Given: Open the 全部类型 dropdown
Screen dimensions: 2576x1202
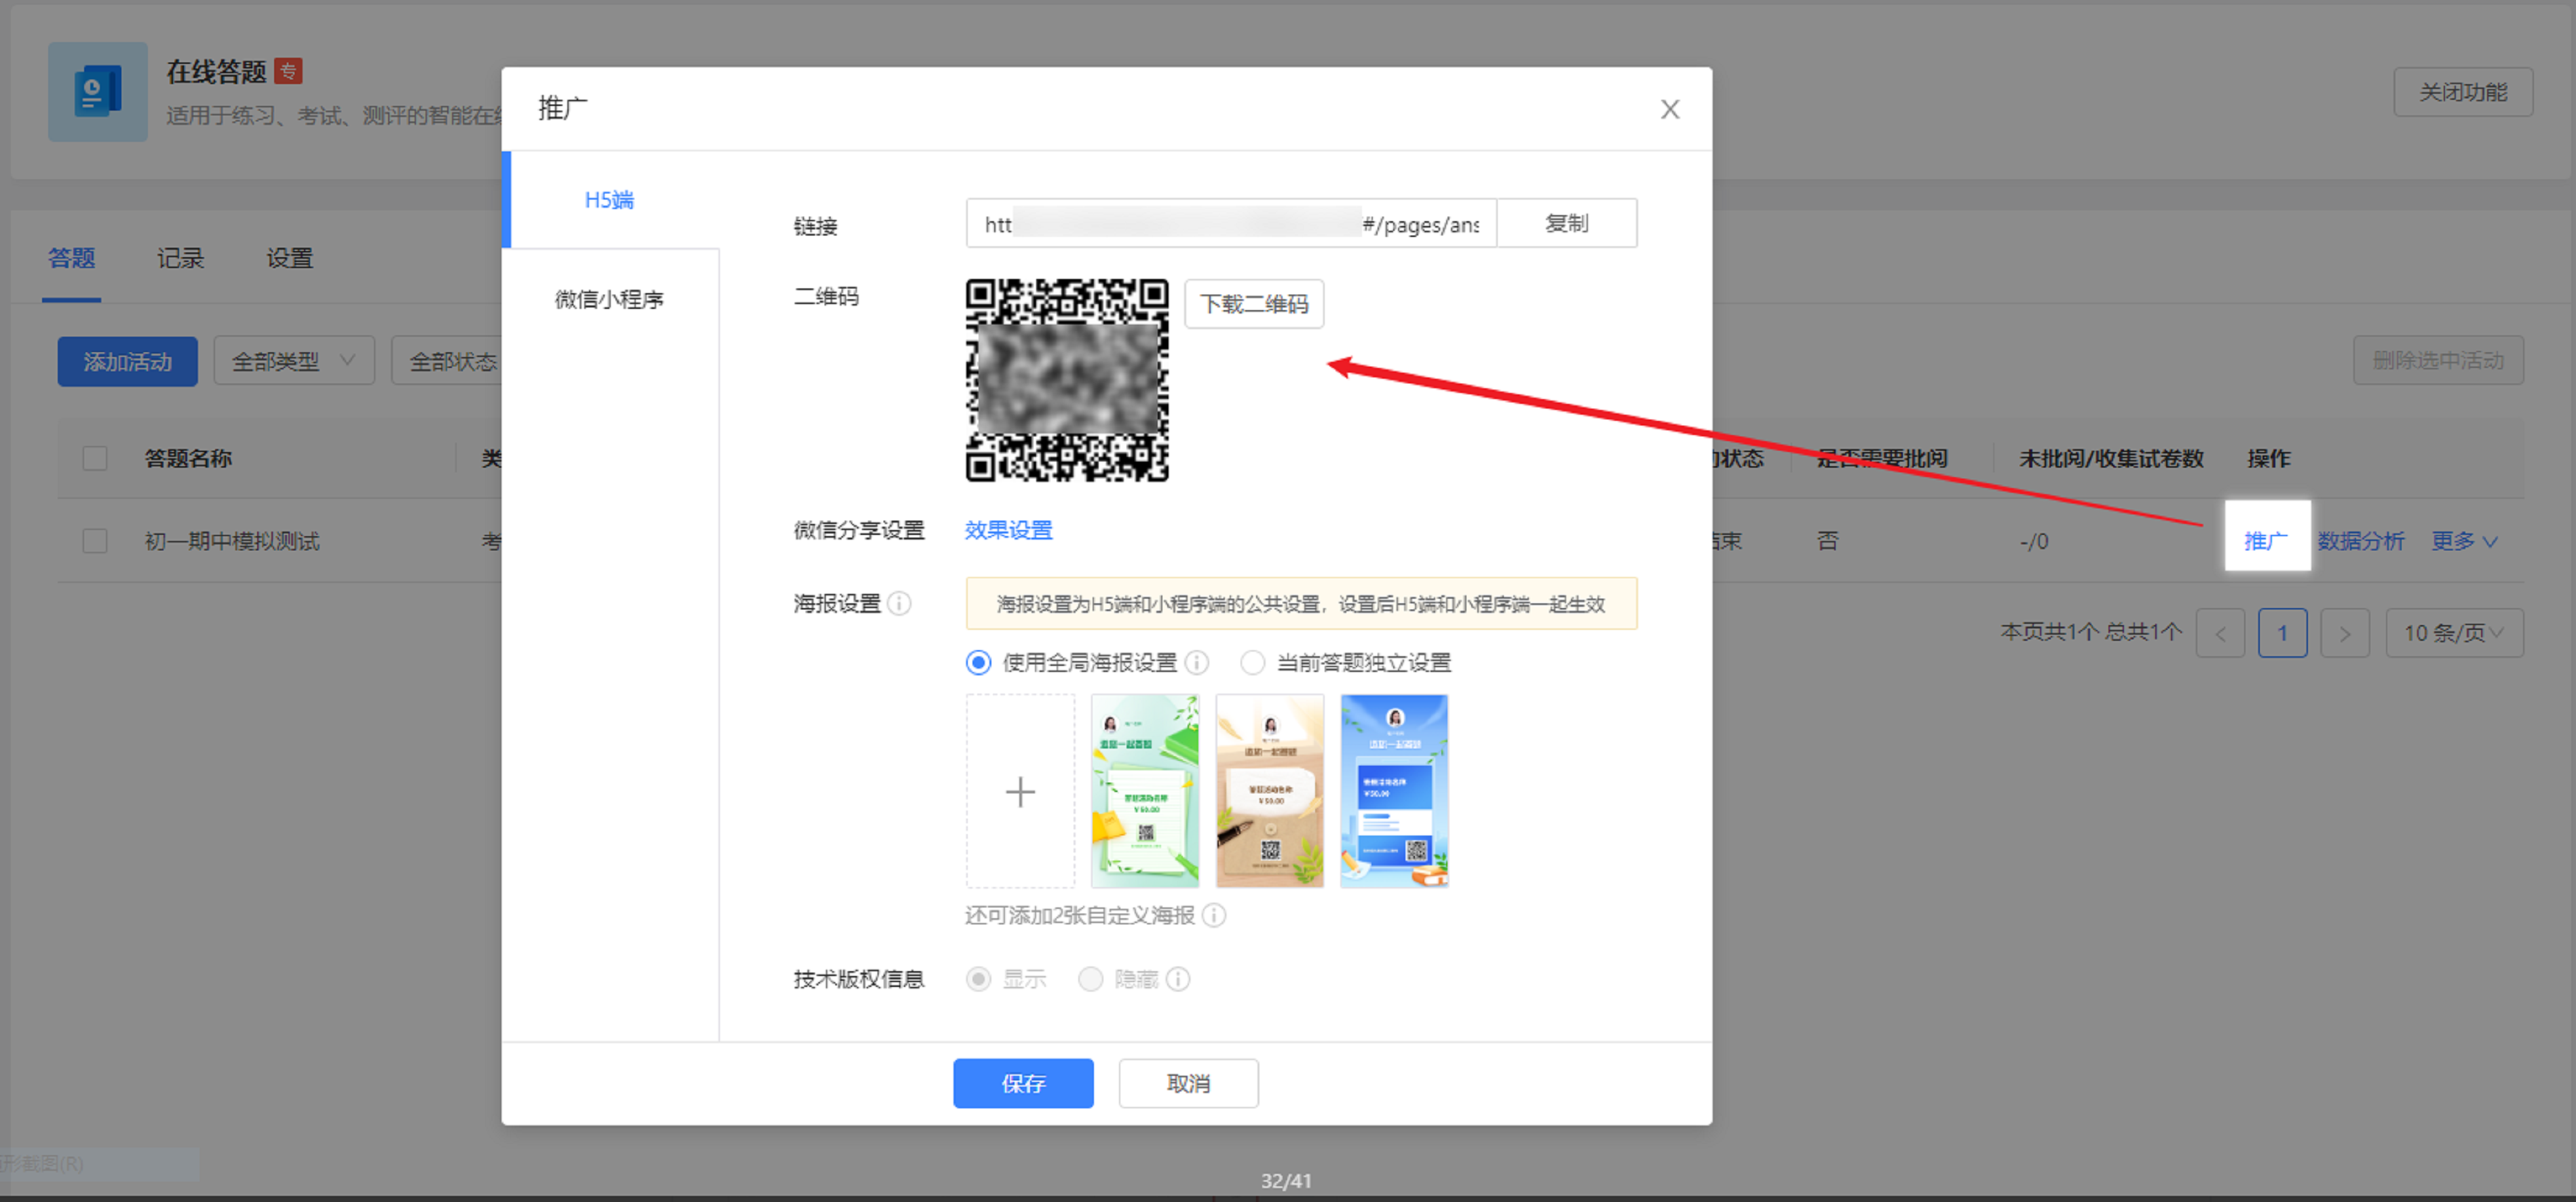Looking at the screenshot, I should 293,360.
